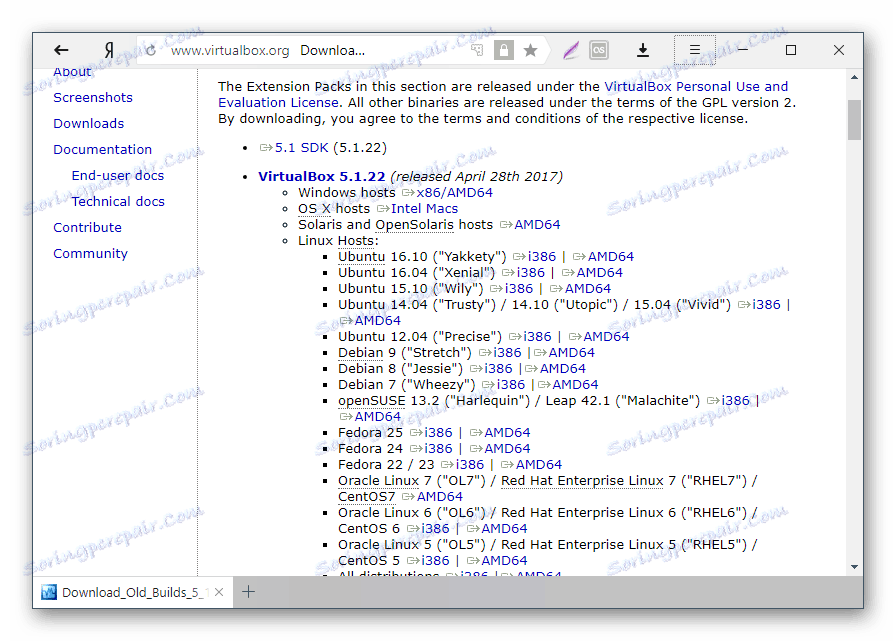The width and height of the screenshot is (896, 641).
Task: Download the 5.1 SDK link
Action: point(301,147)
